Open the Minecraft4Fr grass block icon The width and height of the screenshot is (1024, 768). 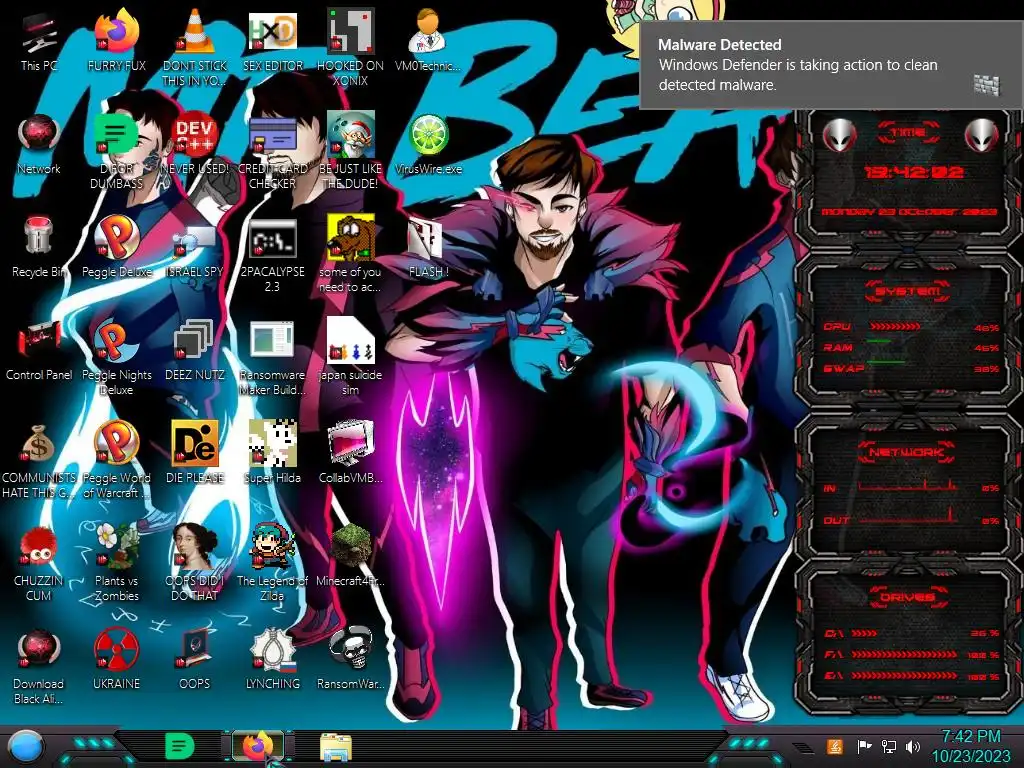(x=350, y=555)
